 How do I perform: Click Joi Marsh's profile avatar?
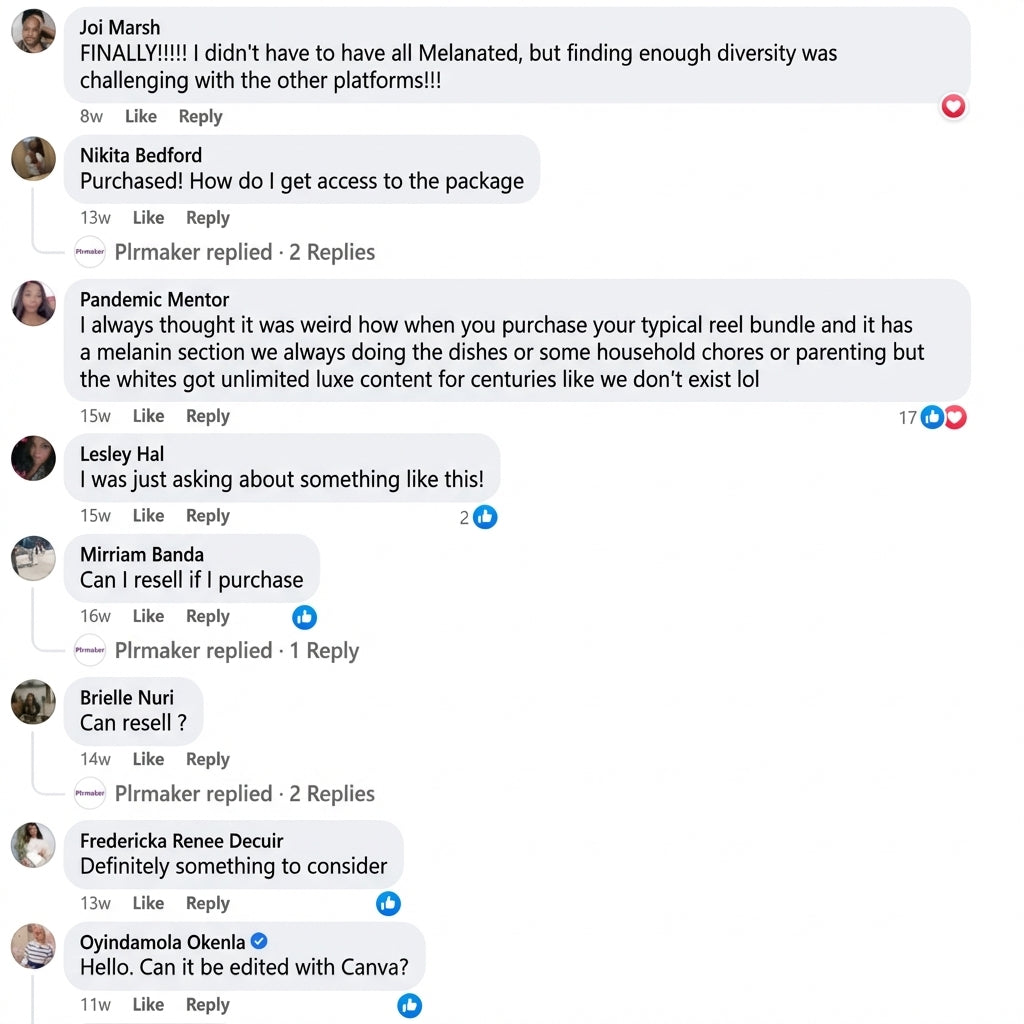tap(33, 31)
